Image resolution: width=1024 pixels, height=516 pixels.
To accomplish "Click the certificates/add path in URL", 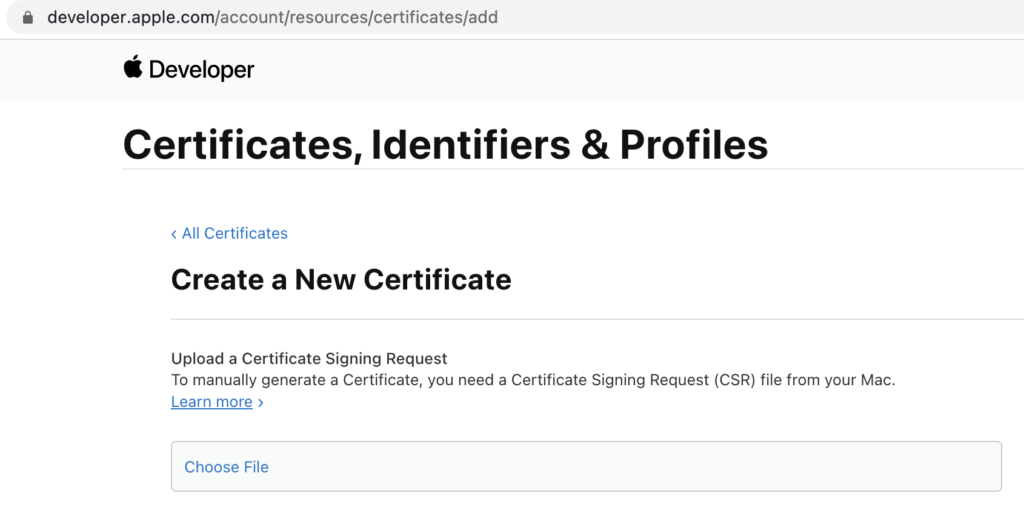I will tap(436, 17).
